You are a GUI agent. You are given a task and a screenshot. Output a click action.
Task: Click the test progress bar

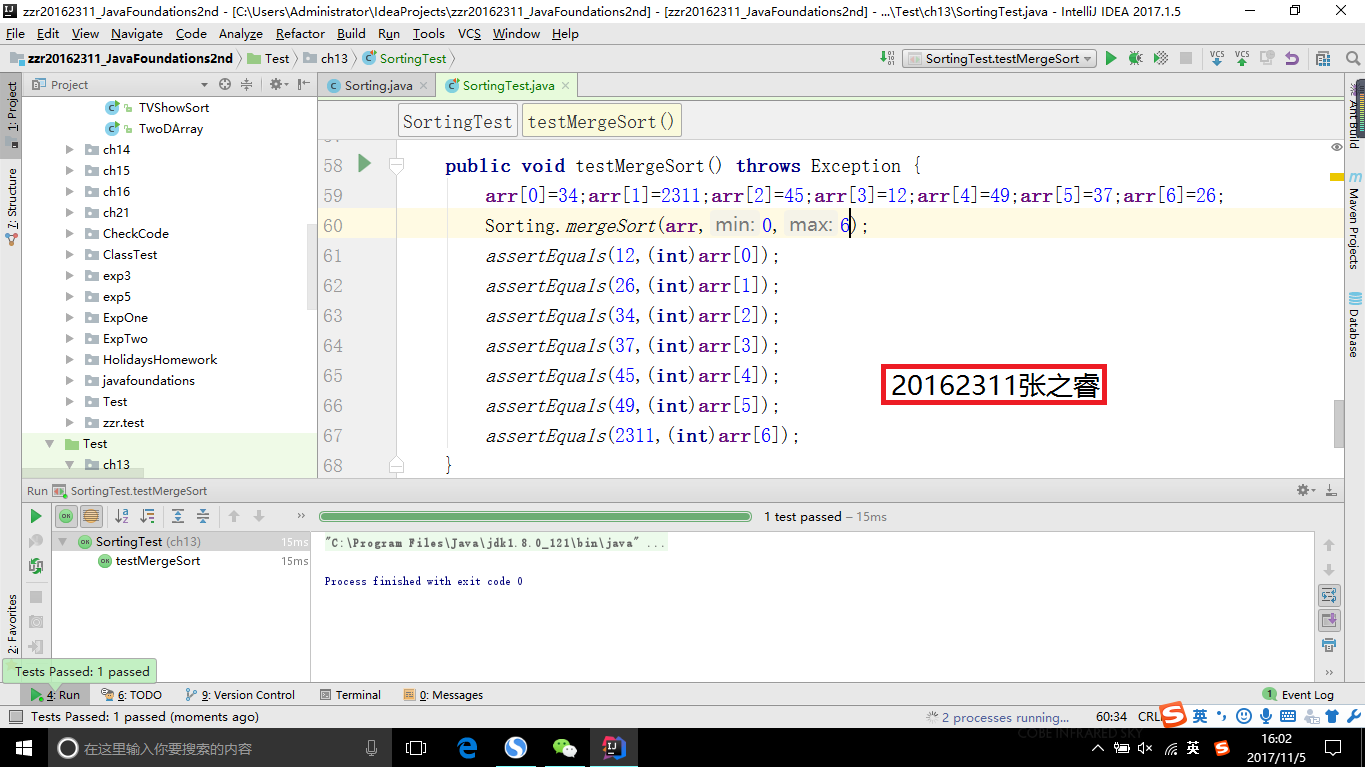pos(535,517)
